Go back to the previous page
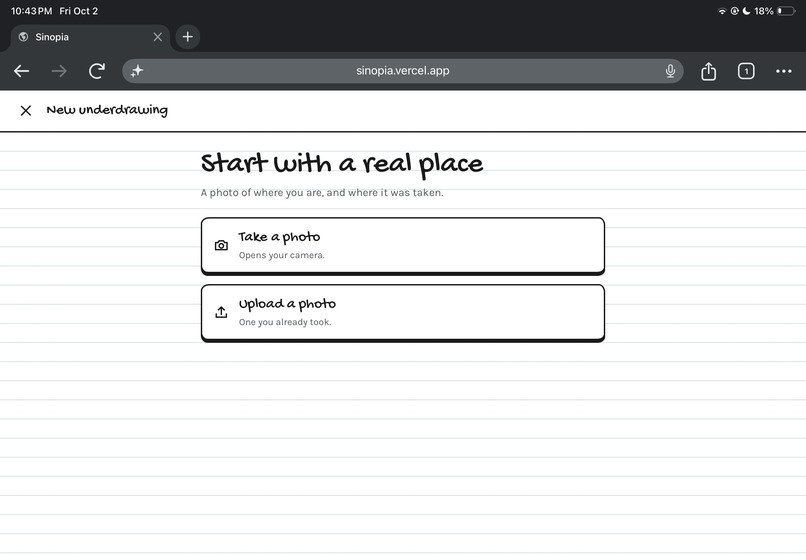The image size is (806, 560). coord(22,71)
